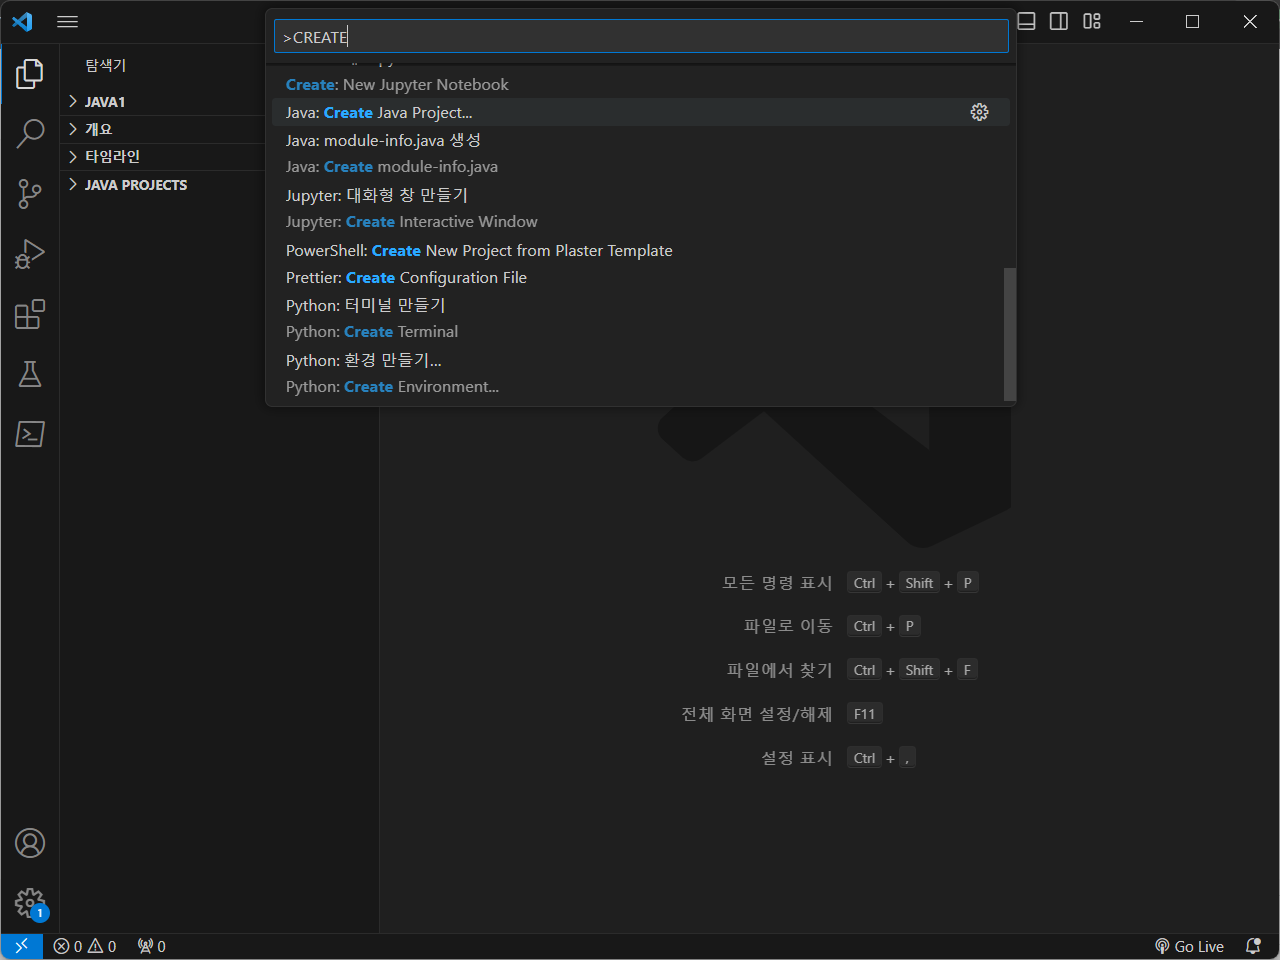Open the Extensions view
Screen dimensions: 1280x960
(30, 314)
